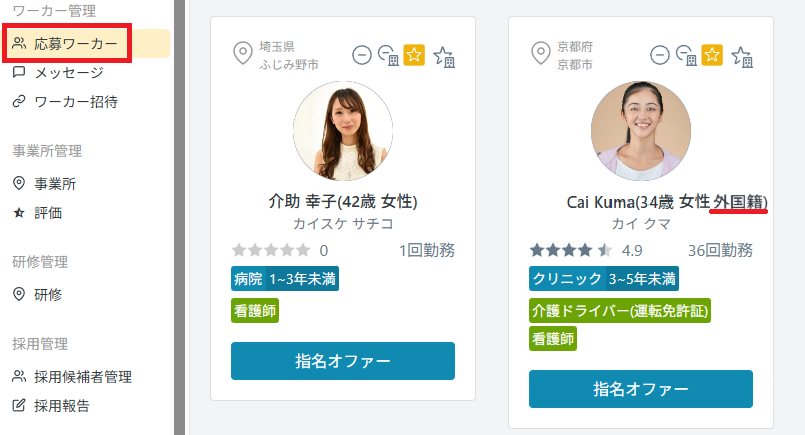Click the minus circle icon on 介助 幸子's card
This screenshot has height=435, width=805.
pos(362,55)
